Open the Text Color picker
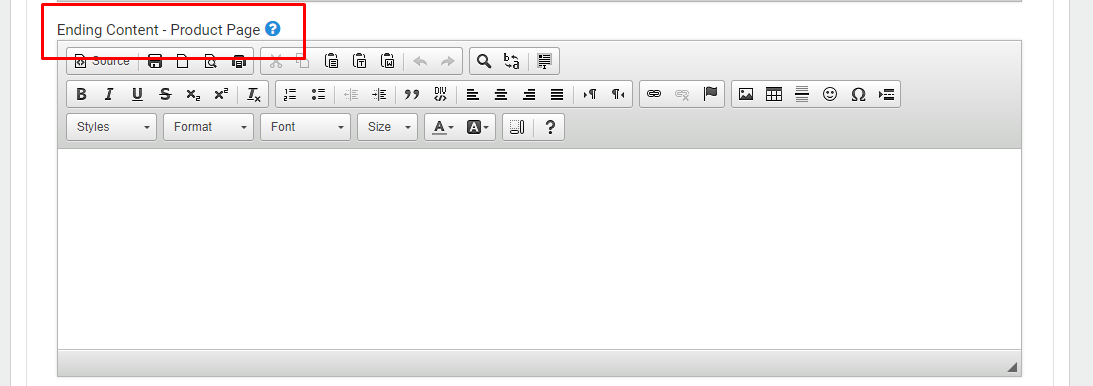Viewport: 1093px width, 386px height. point(443,127)
